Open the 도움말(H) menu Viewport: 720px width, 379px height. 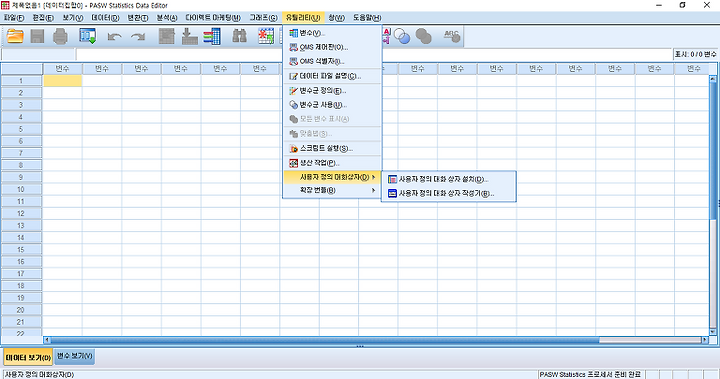click(x=367, y=17)
